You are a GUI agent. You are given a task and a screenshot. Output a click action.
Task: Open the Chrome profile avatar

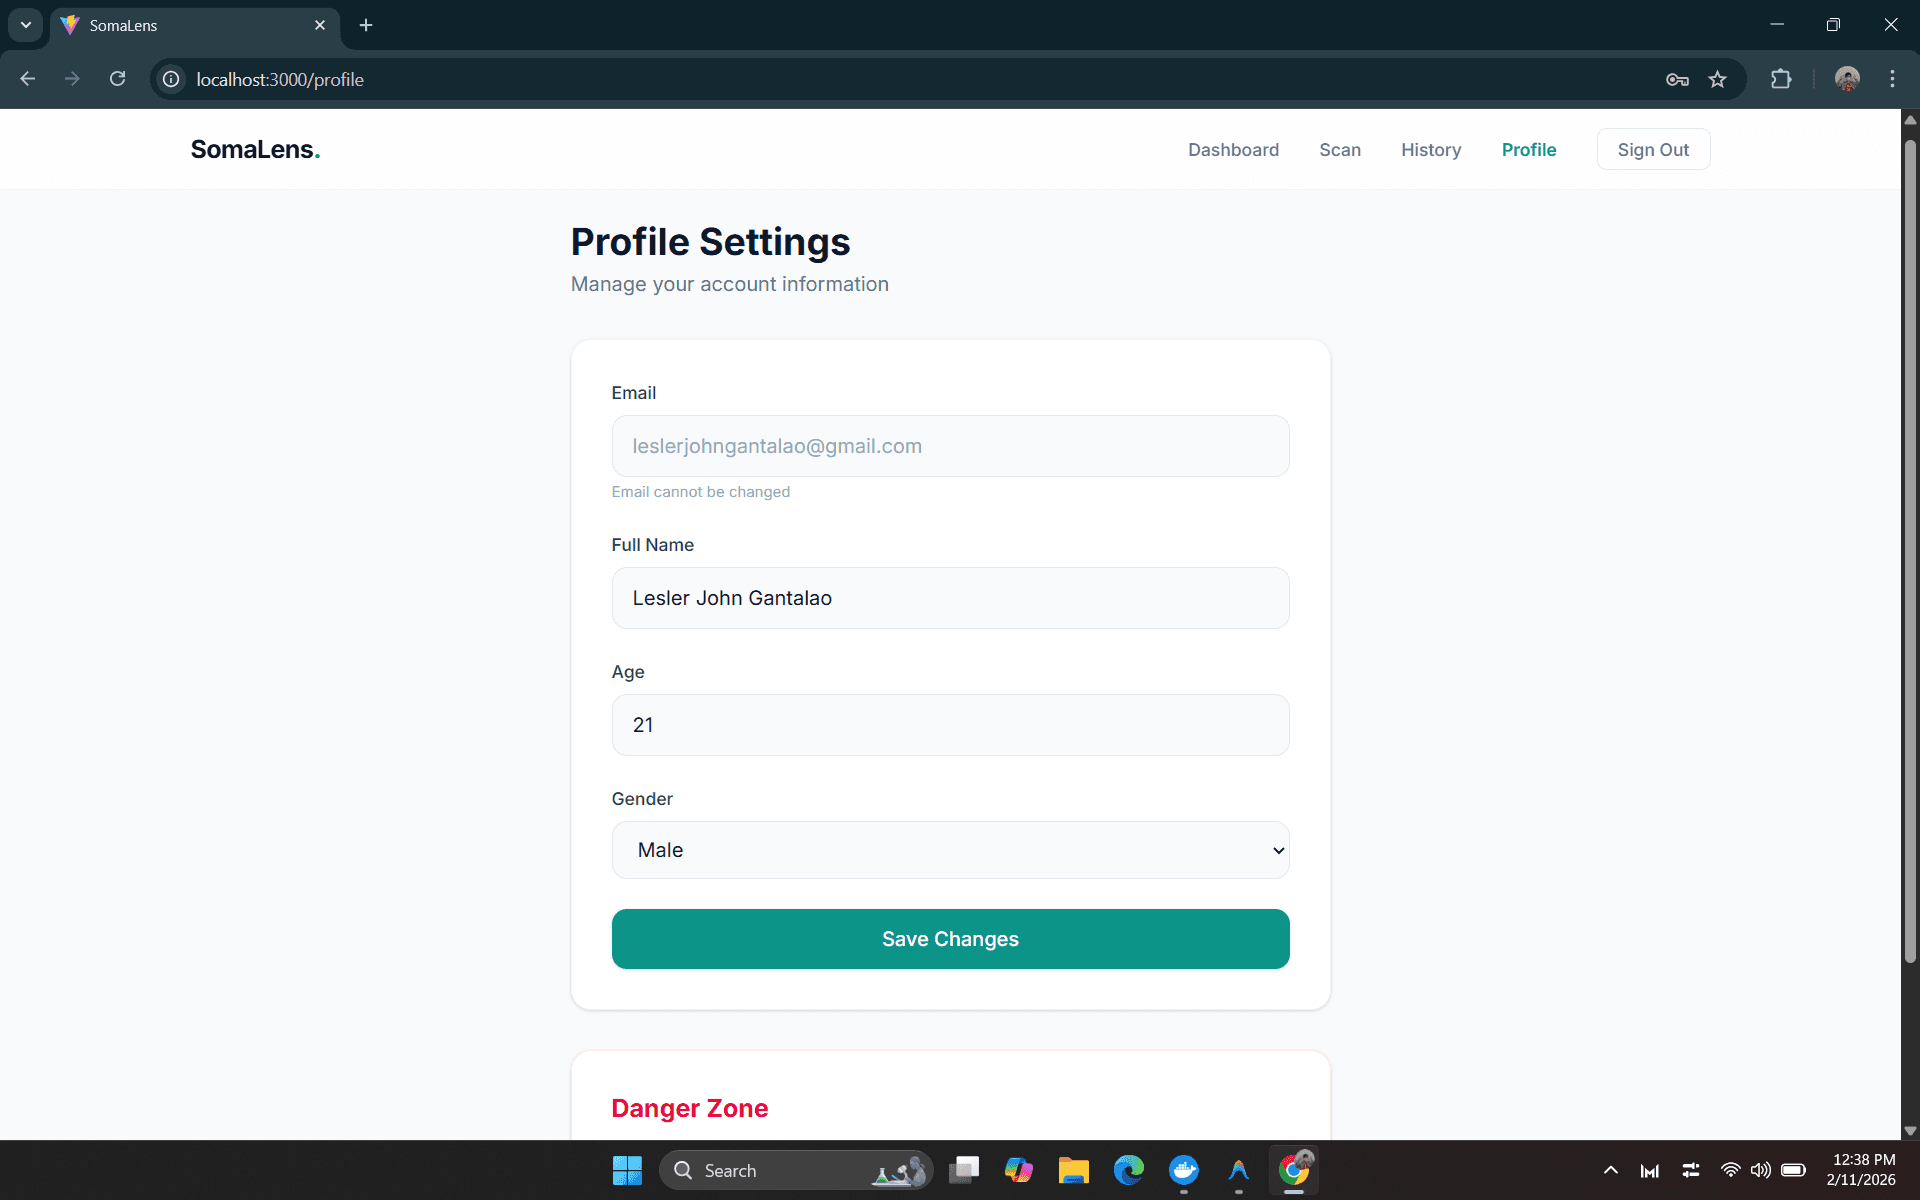tap(1847, 79)
